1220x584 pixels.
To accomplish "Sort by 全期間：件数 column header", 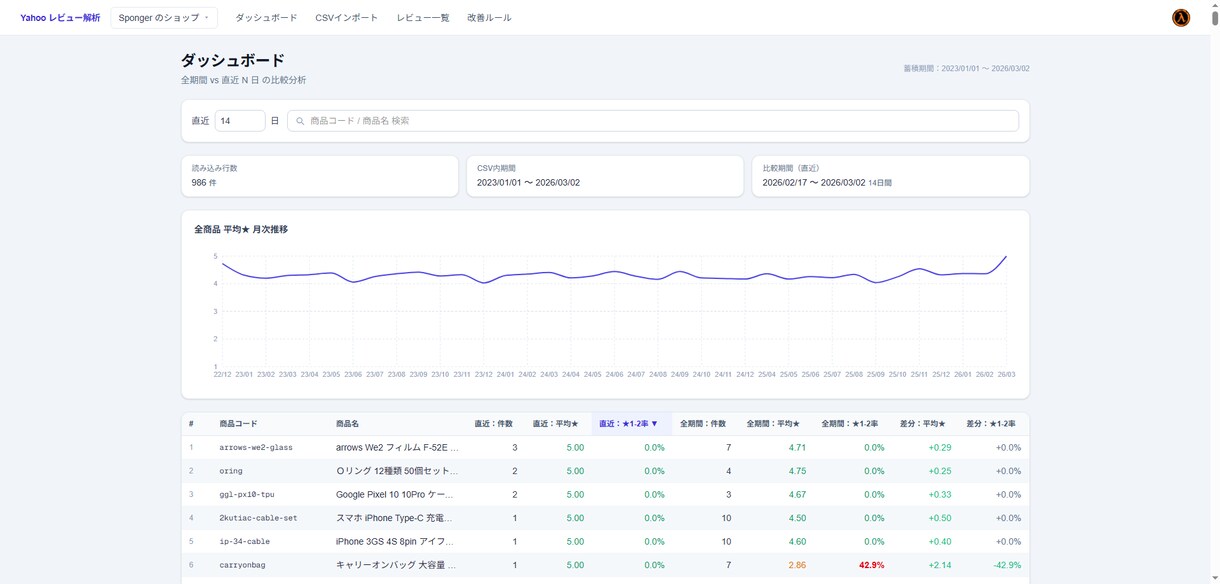I will click(703, 424).
